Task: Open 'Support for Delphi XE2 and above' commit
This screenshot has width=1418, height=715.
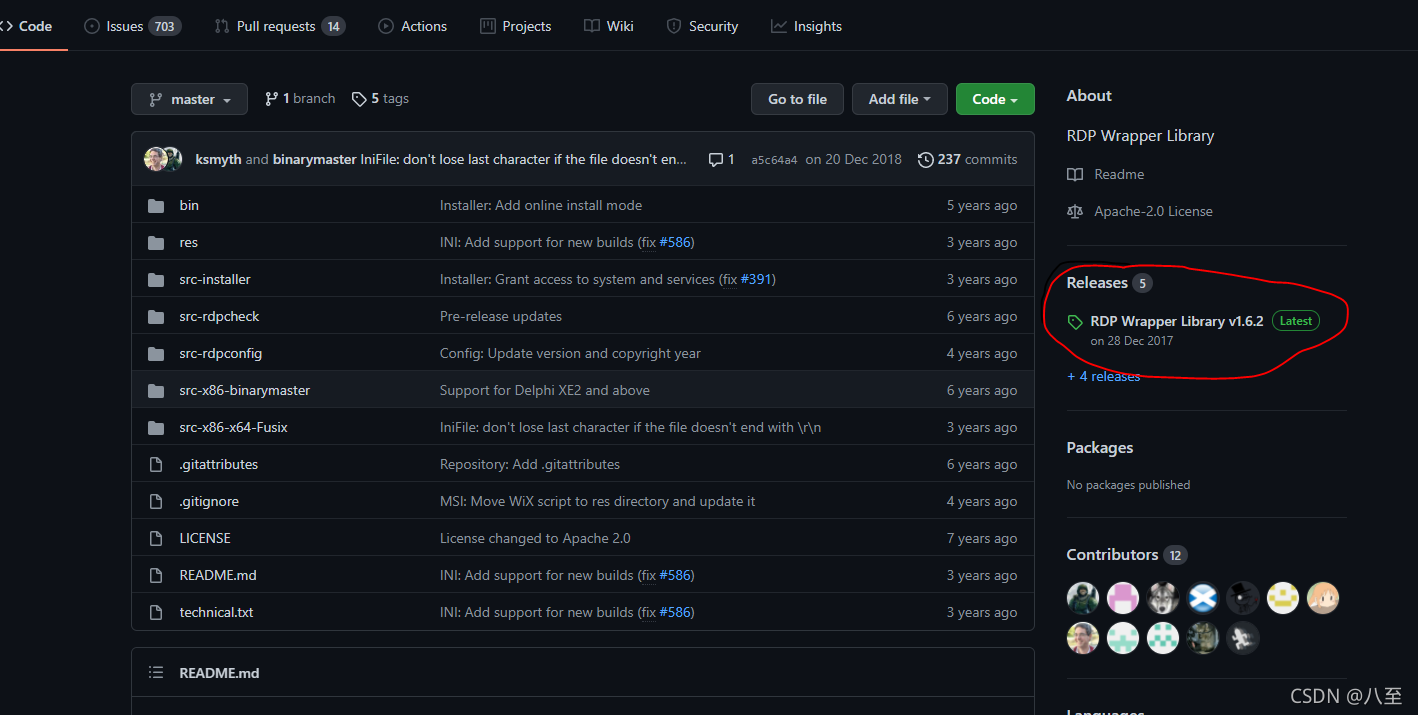Action: click(x=545, y=390)
